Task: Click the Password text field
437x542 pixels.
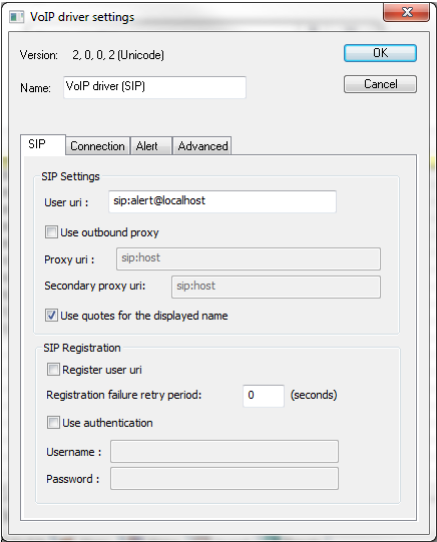Action: pyautogui.click(x=224, y=478)
